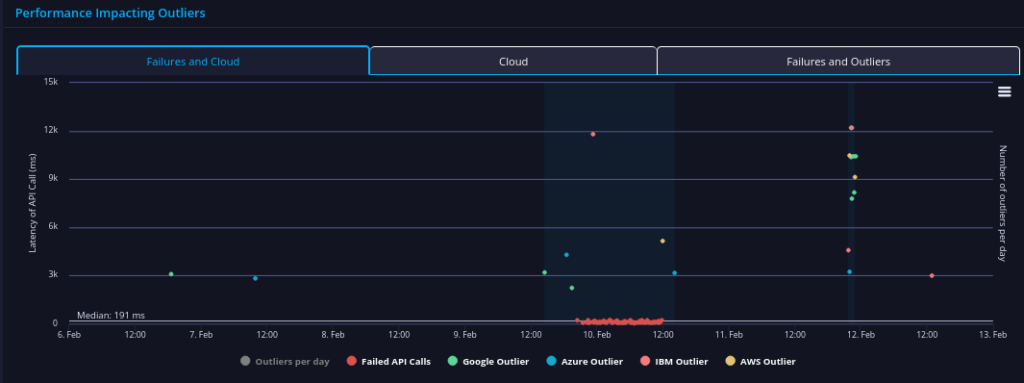This screenshot has height=383, width=1024.
Task: Open the Failures and Outliers tab
Action: click(838, 61)
